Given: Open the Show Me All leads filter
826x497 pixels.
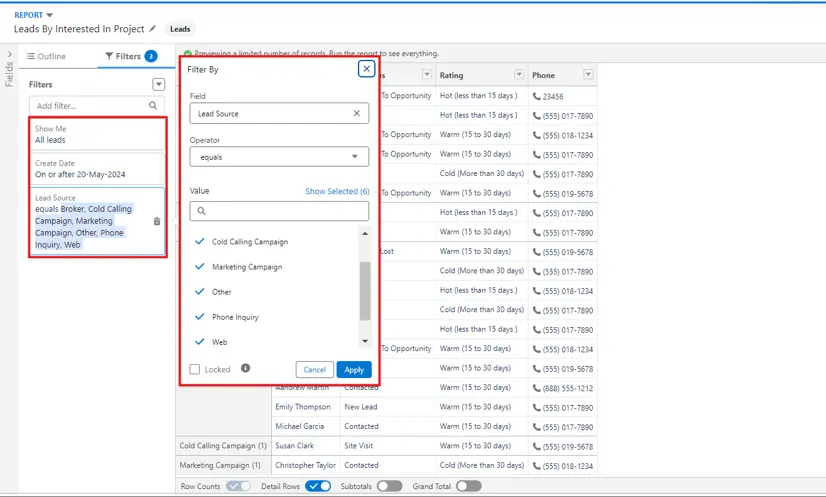Looking at the screenshot, I should 97,134.
